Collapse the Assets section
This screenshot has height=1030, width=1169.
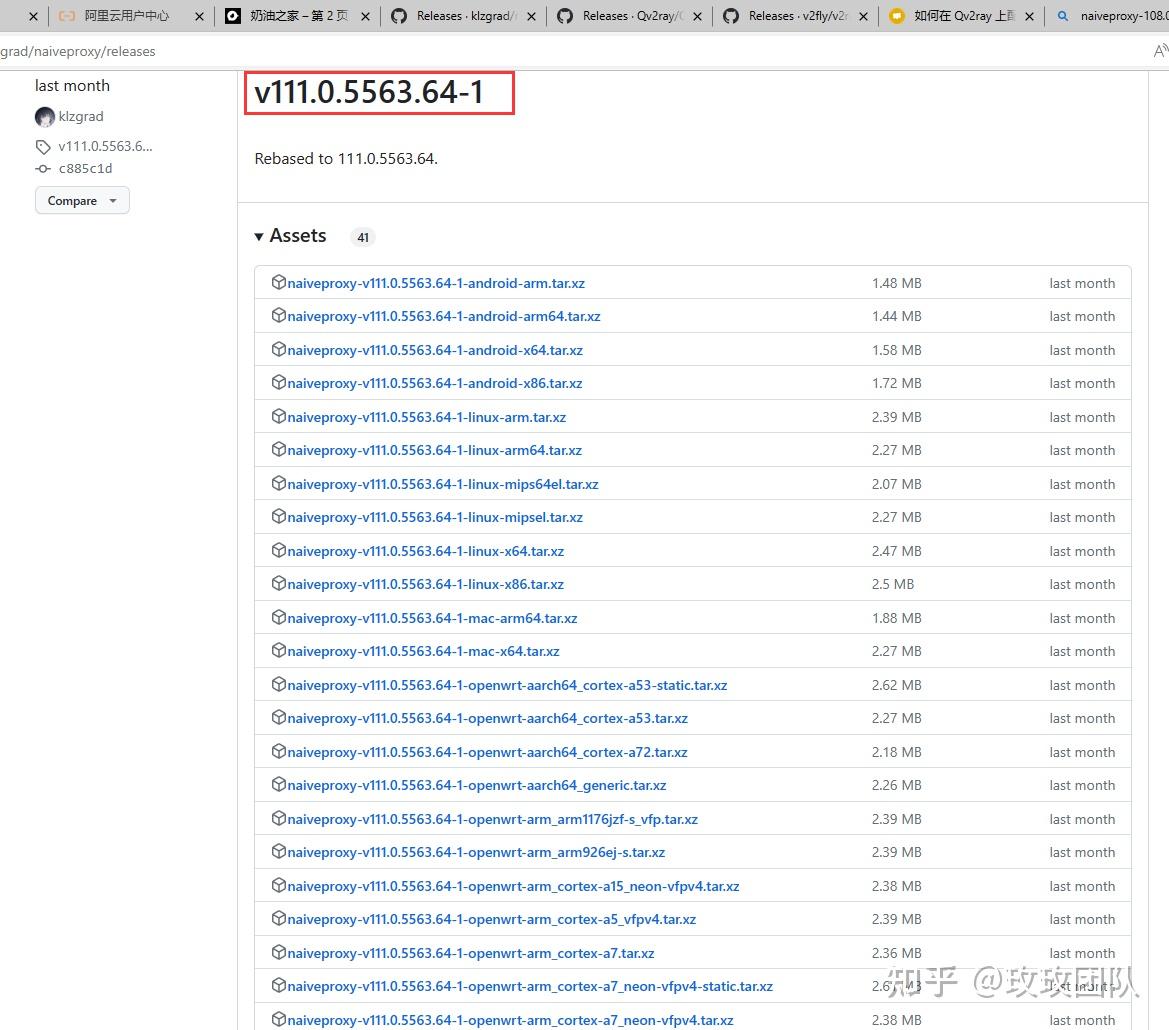tap(290, 236)
